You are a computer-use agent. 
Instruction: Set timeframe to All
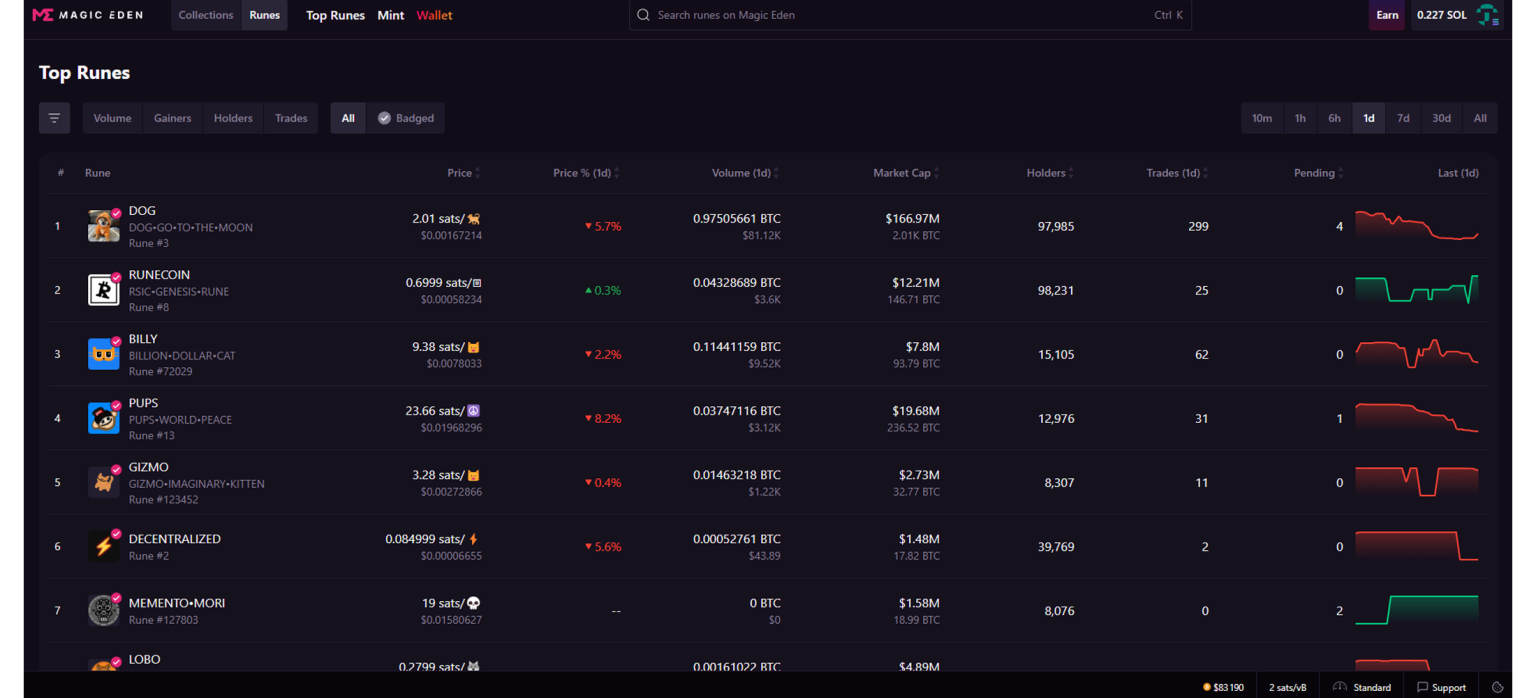pyautogui.click(x=1480, y=118)
